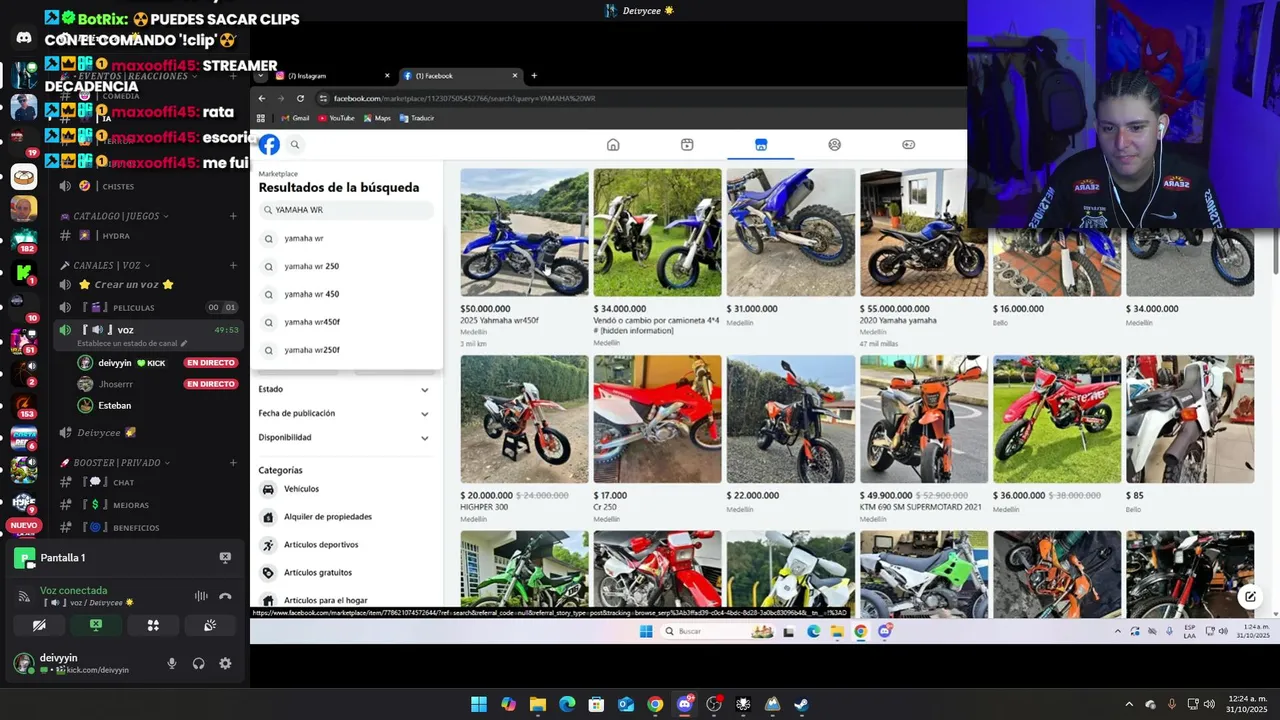This screenshot has height=720, width=1280.
Task: Mute the Discord microphone
Action: pyautogui.click(x=172, y=663)
